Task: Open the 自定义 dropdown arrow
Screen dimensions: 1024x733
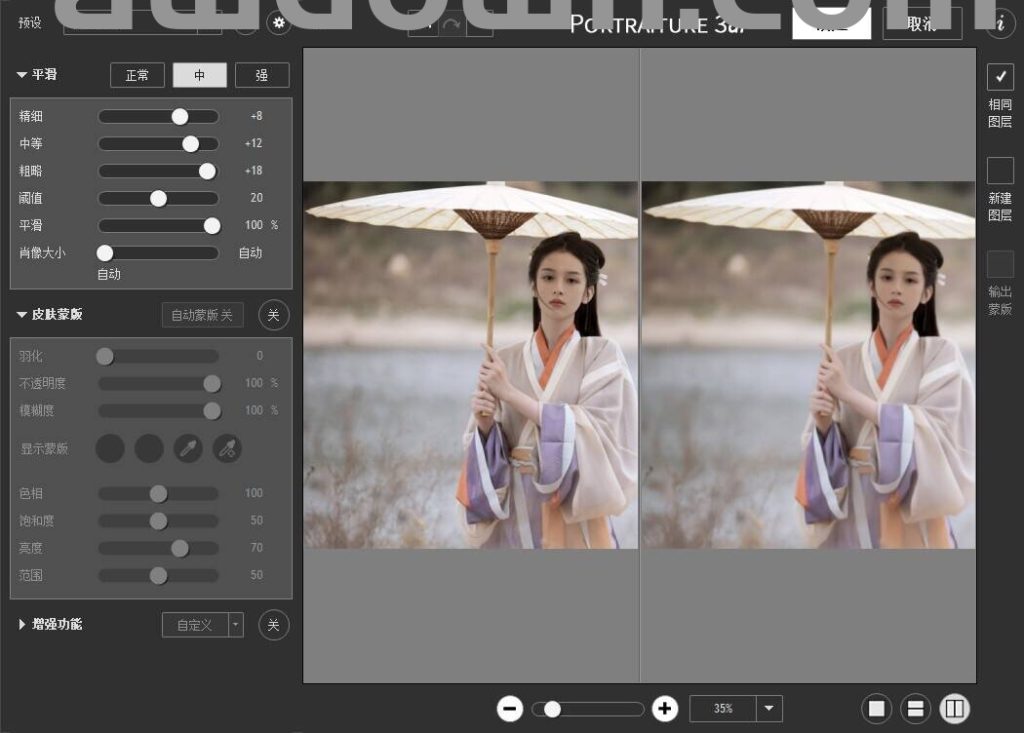Action: (x=236, y=625)
